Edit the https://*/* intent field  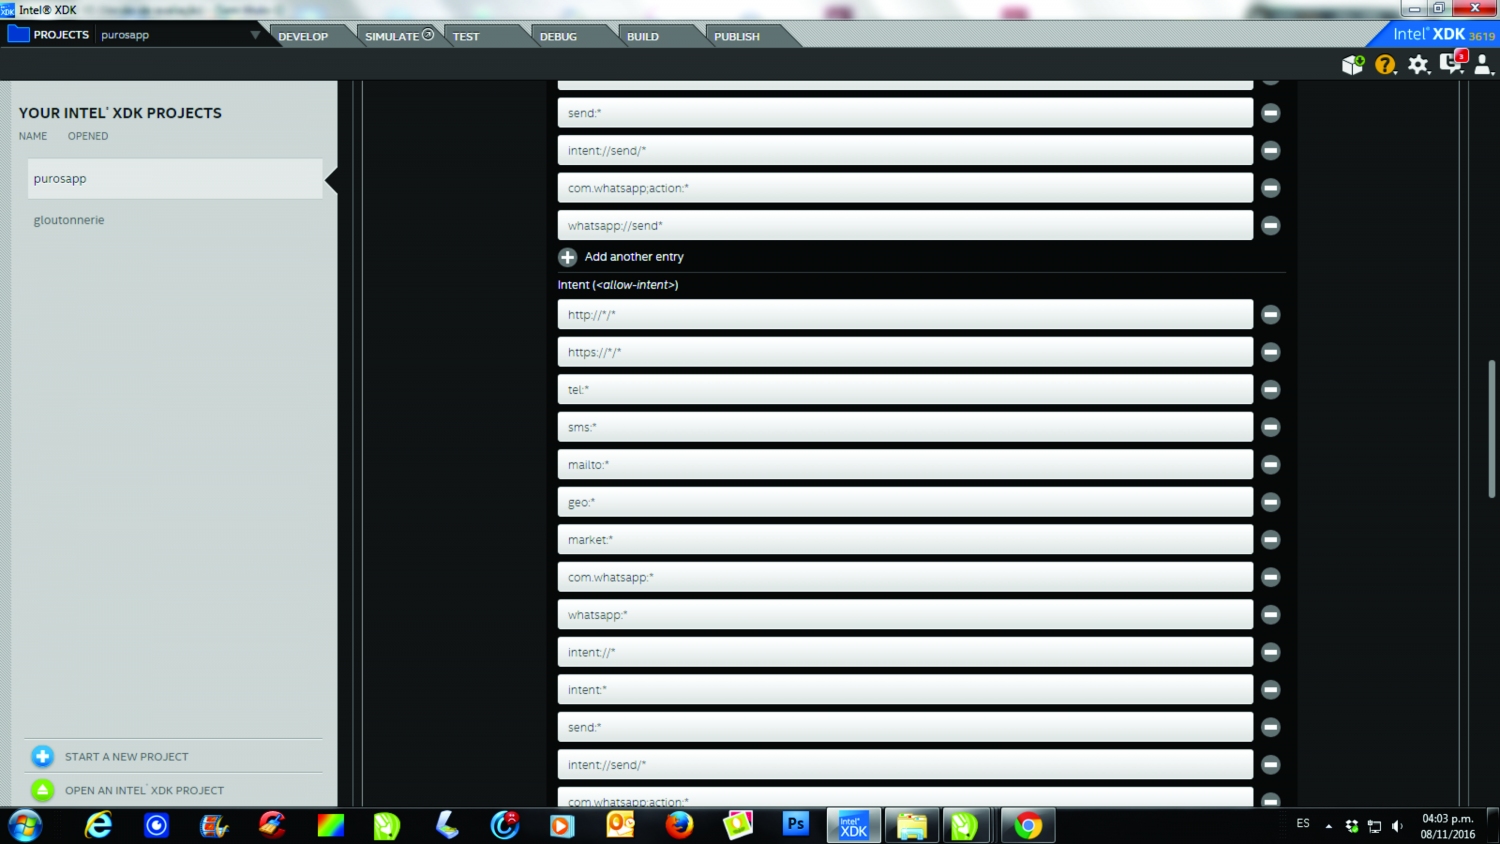click(905, 352)
